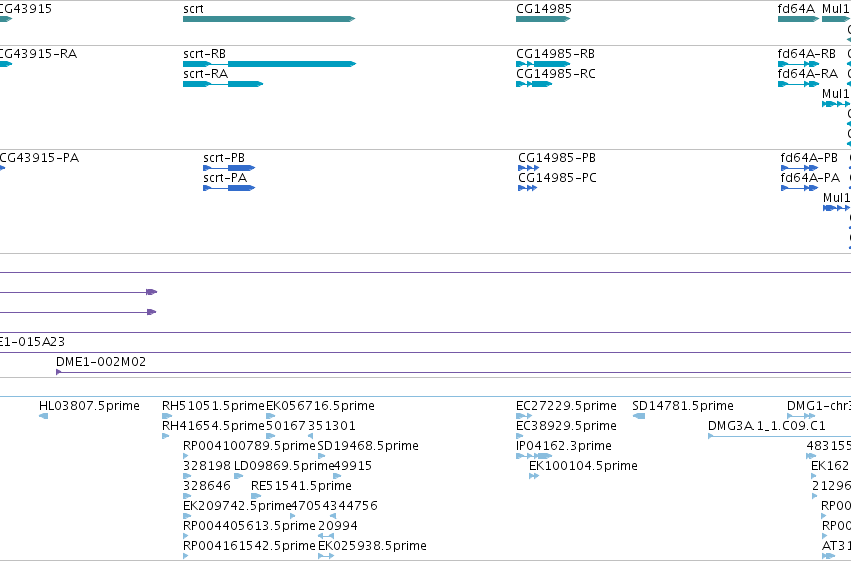Open the EK025938.5prime EST
The image size is (851, 561).
coord(326,556)
